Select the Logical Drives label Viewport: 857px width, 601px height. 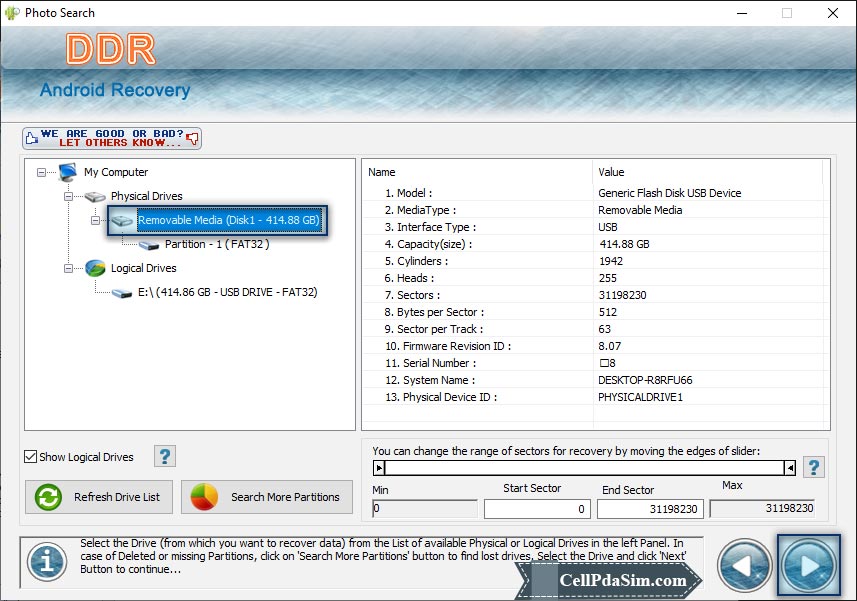(143, 268)
